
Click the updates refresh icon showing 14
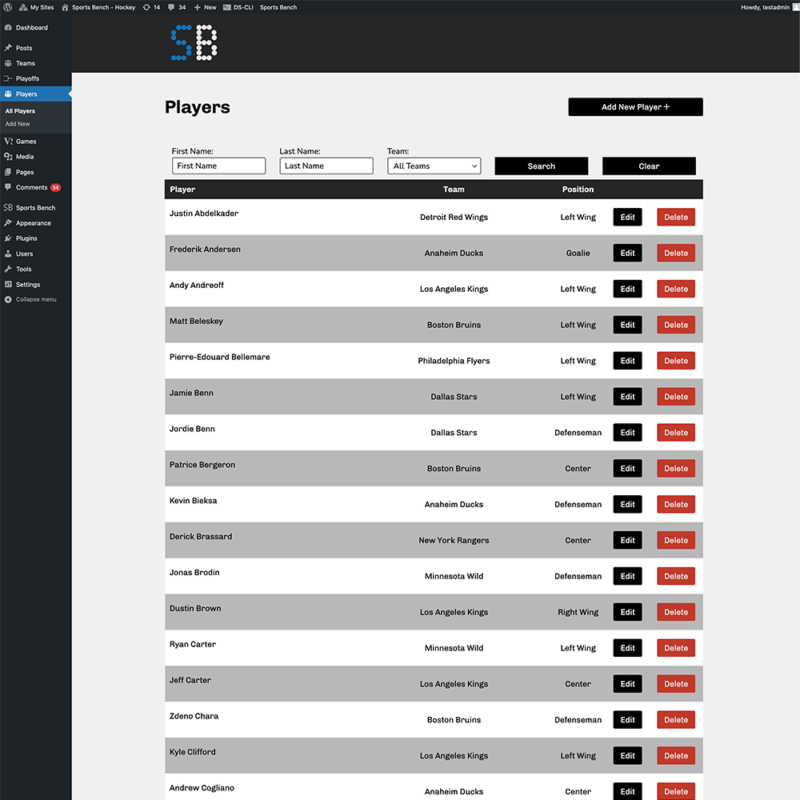(x=146, y=7)
